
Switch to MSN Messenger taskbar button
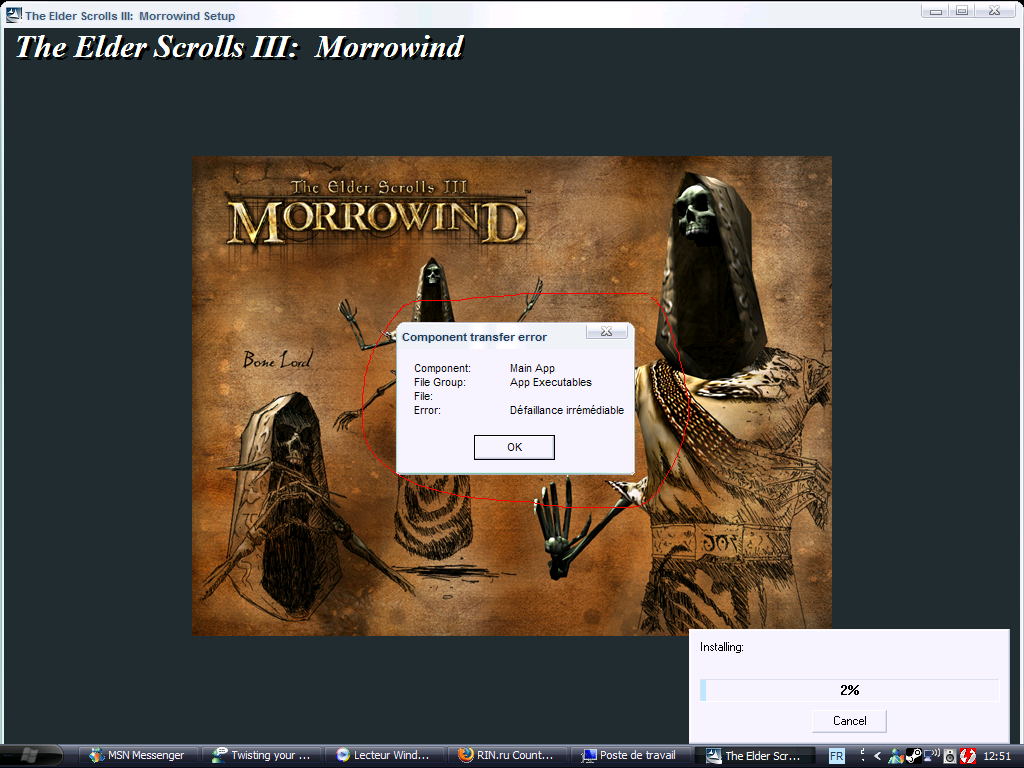[138, 756]
